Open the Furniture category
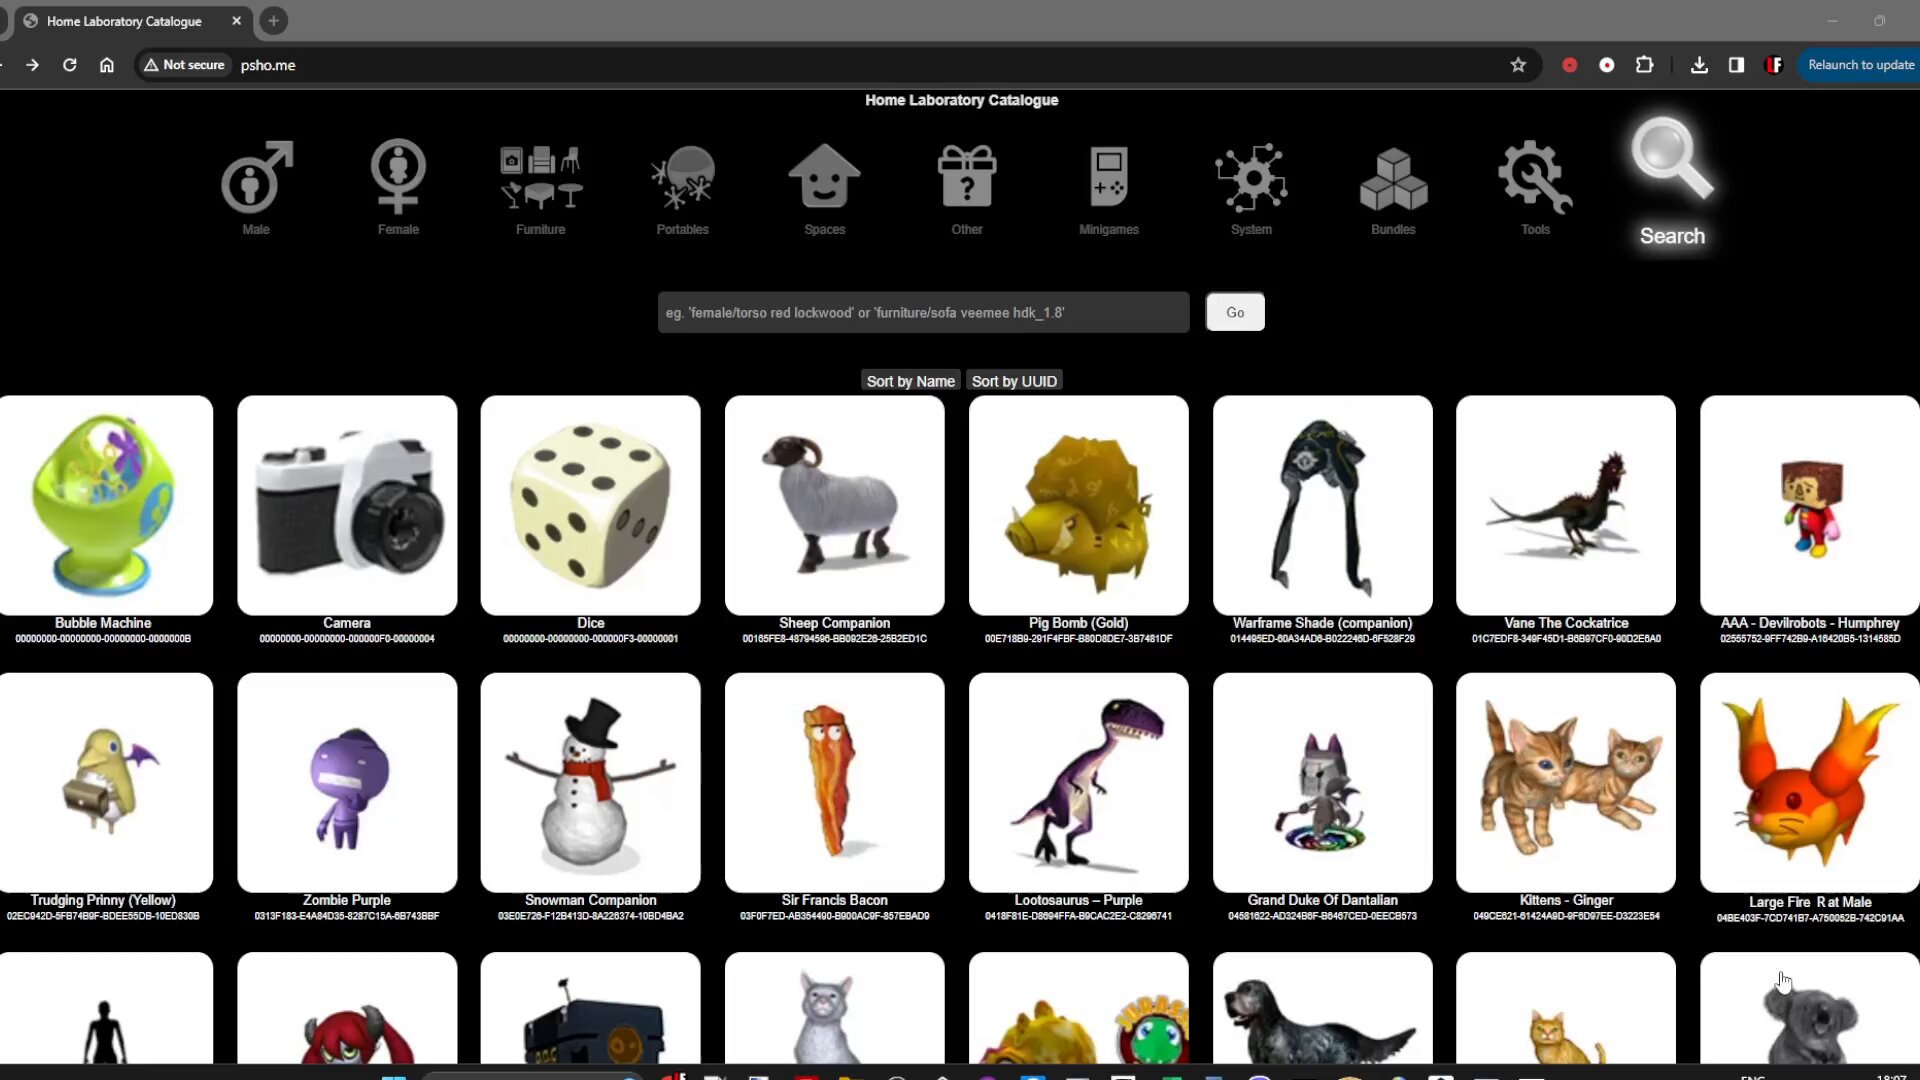Image resolution: width=1920 pixels, height=1080 pixels. [539, 185]
